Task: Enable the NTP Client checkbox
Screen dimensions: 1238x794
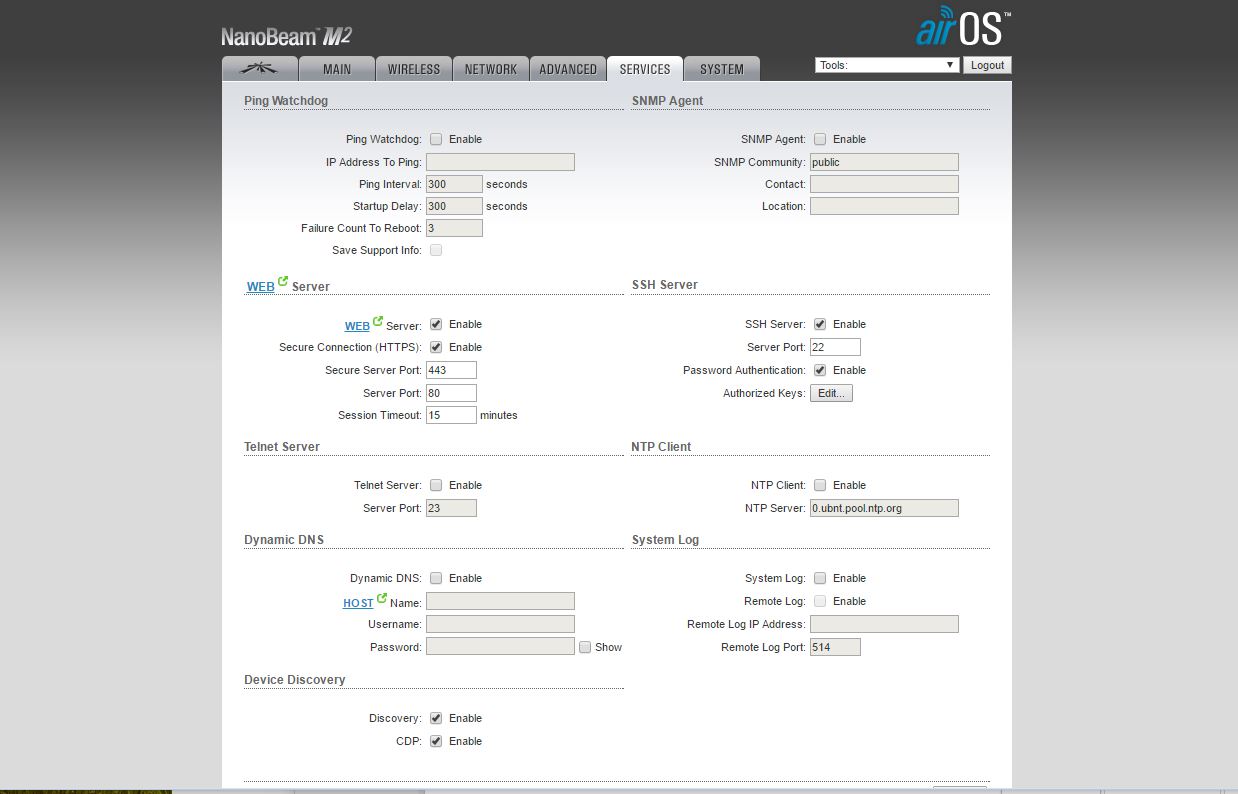Action: 820,485
